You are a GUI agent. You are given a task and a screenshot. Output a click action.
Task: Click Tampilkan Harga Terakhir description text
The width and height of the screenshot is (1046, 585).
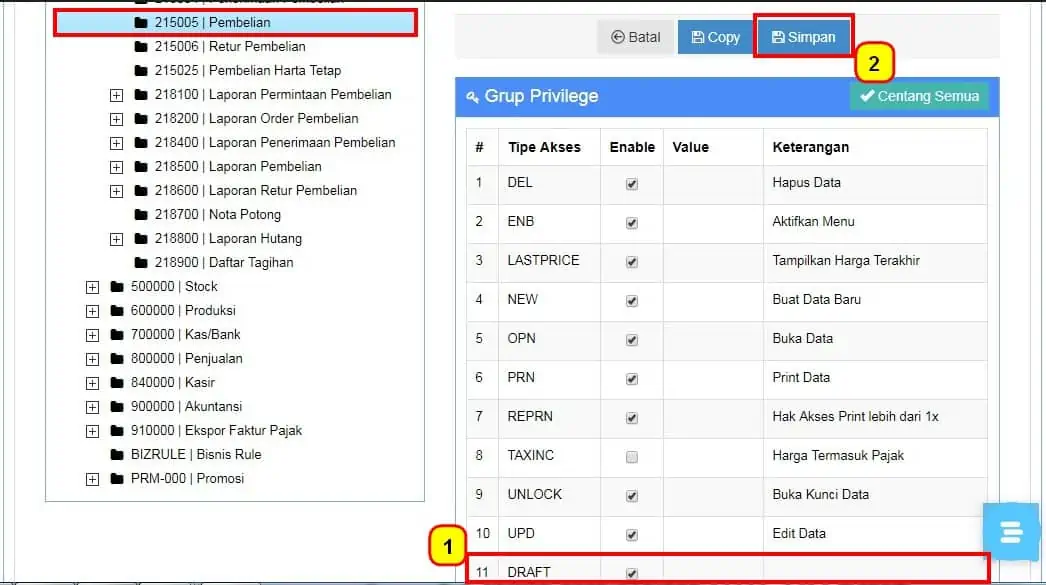(x=846, y=261)
